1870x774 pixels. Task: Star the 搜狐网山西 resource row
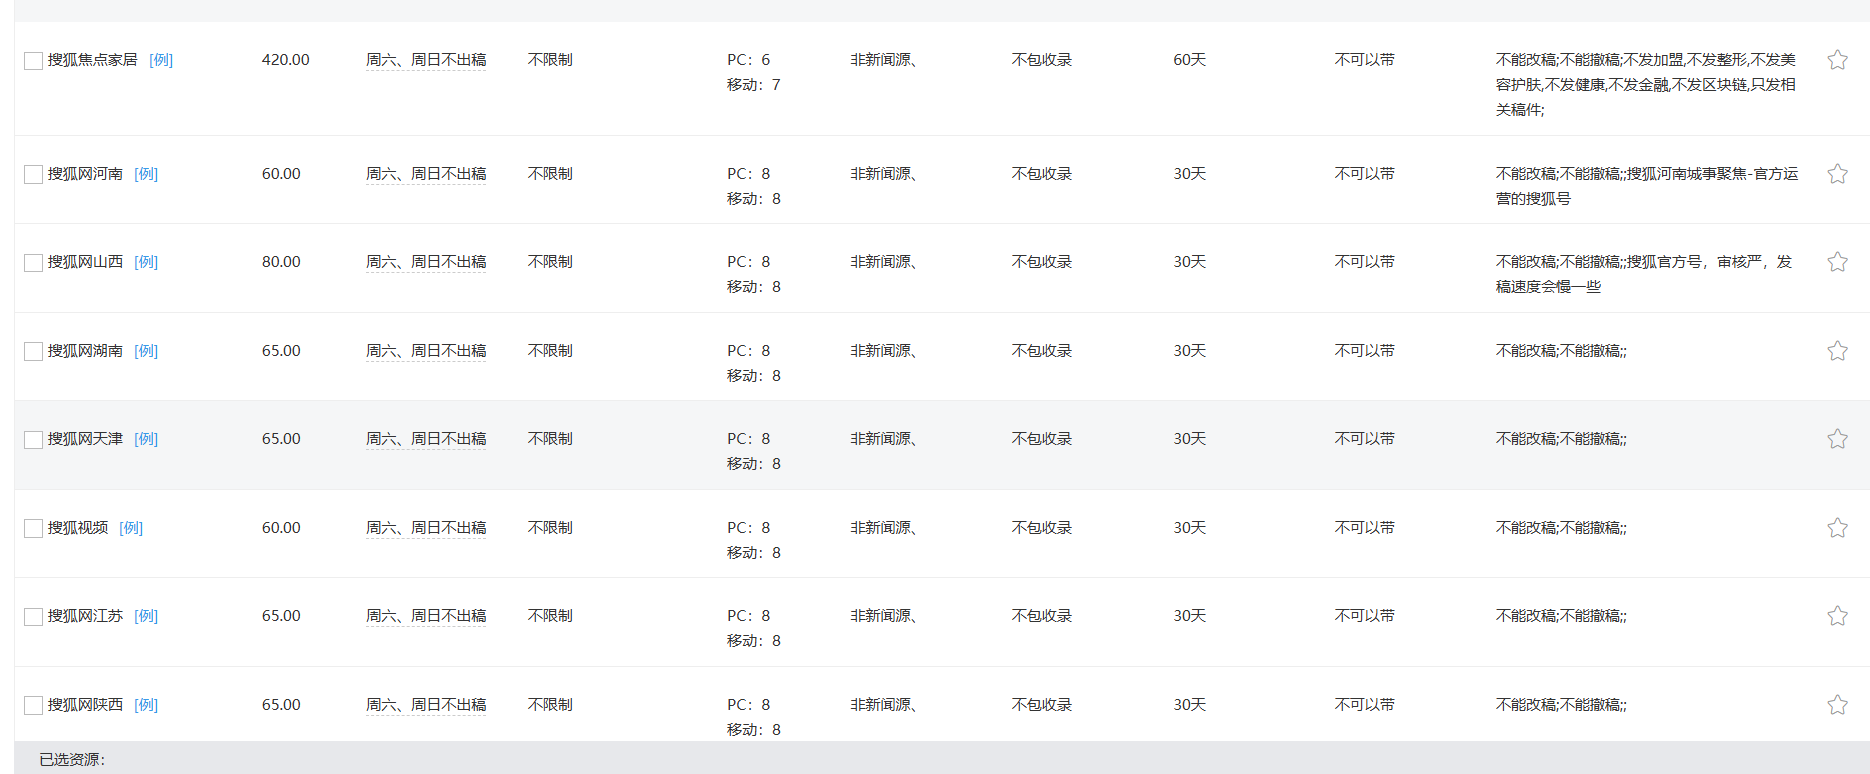coord(1837,262)
